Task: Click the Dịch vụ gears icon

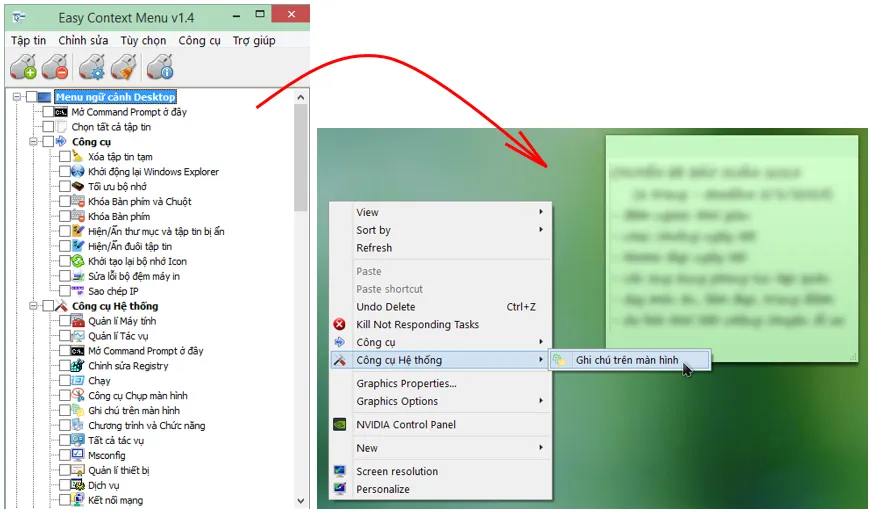Action: (x=78, y=485)
